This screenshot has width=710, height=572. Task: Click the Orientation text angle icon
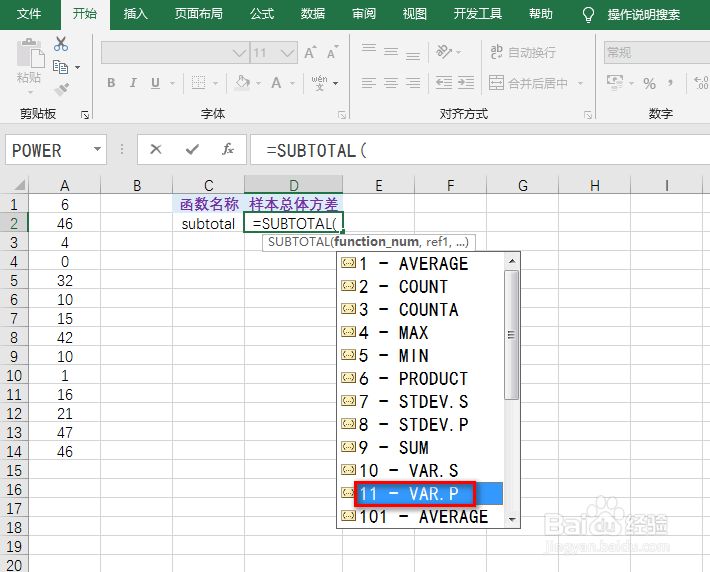444,52
